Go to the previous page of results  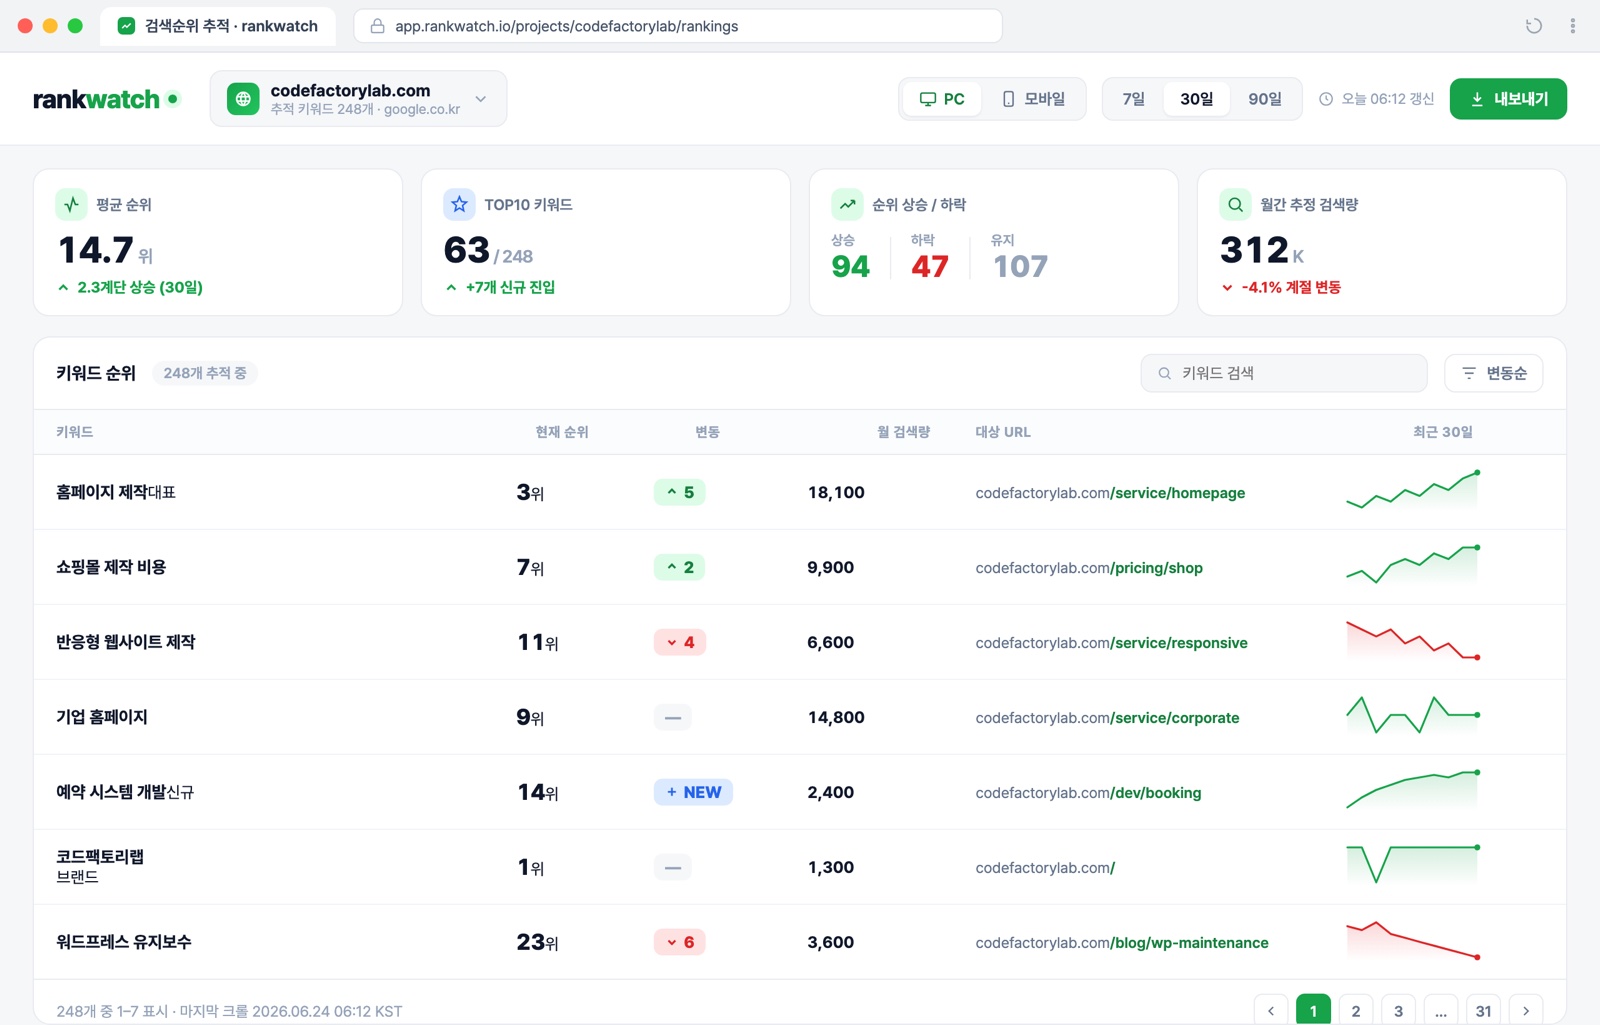[x=1271, y=1010]
